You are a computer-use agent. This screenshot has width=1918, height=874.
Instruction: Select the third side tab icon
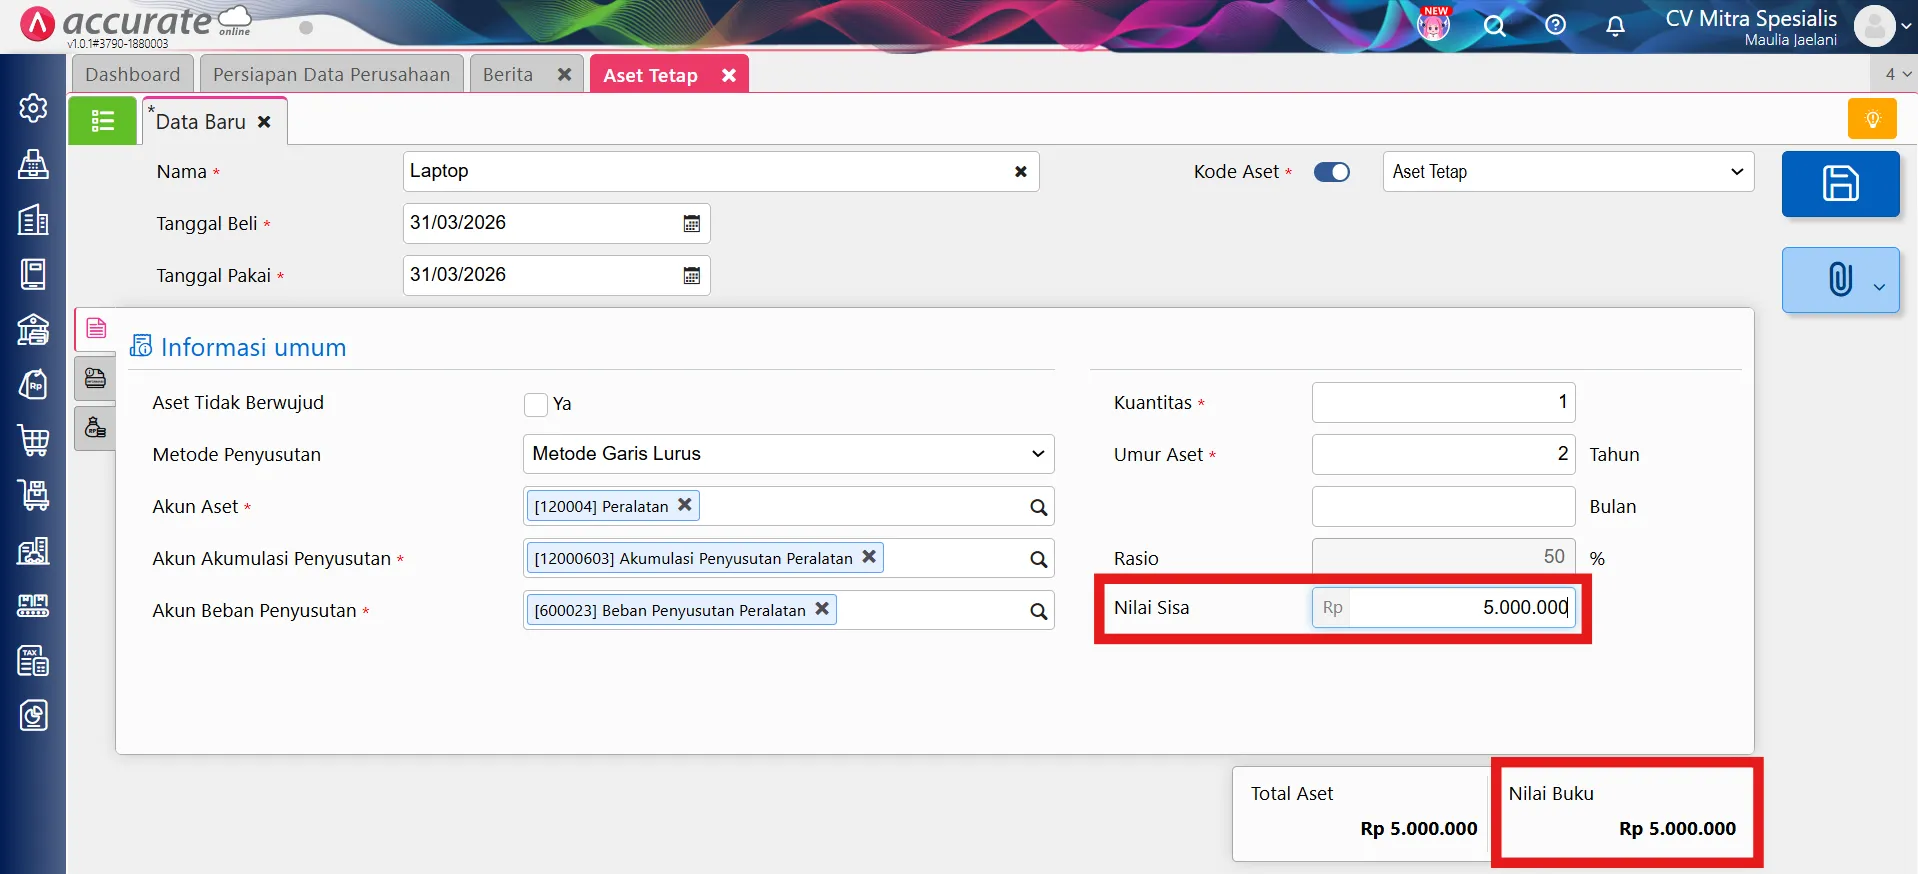[95, 428]
